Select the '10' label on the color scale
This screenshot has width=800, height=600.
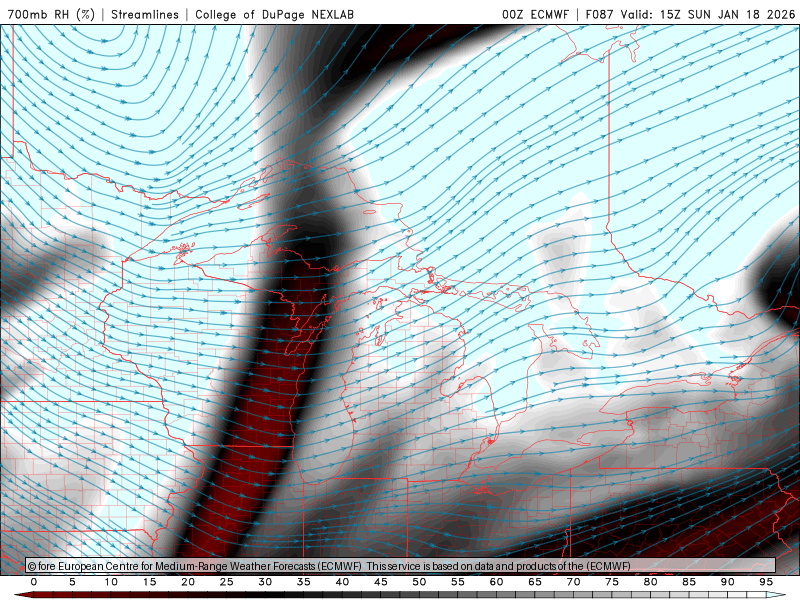pos(111,582)
